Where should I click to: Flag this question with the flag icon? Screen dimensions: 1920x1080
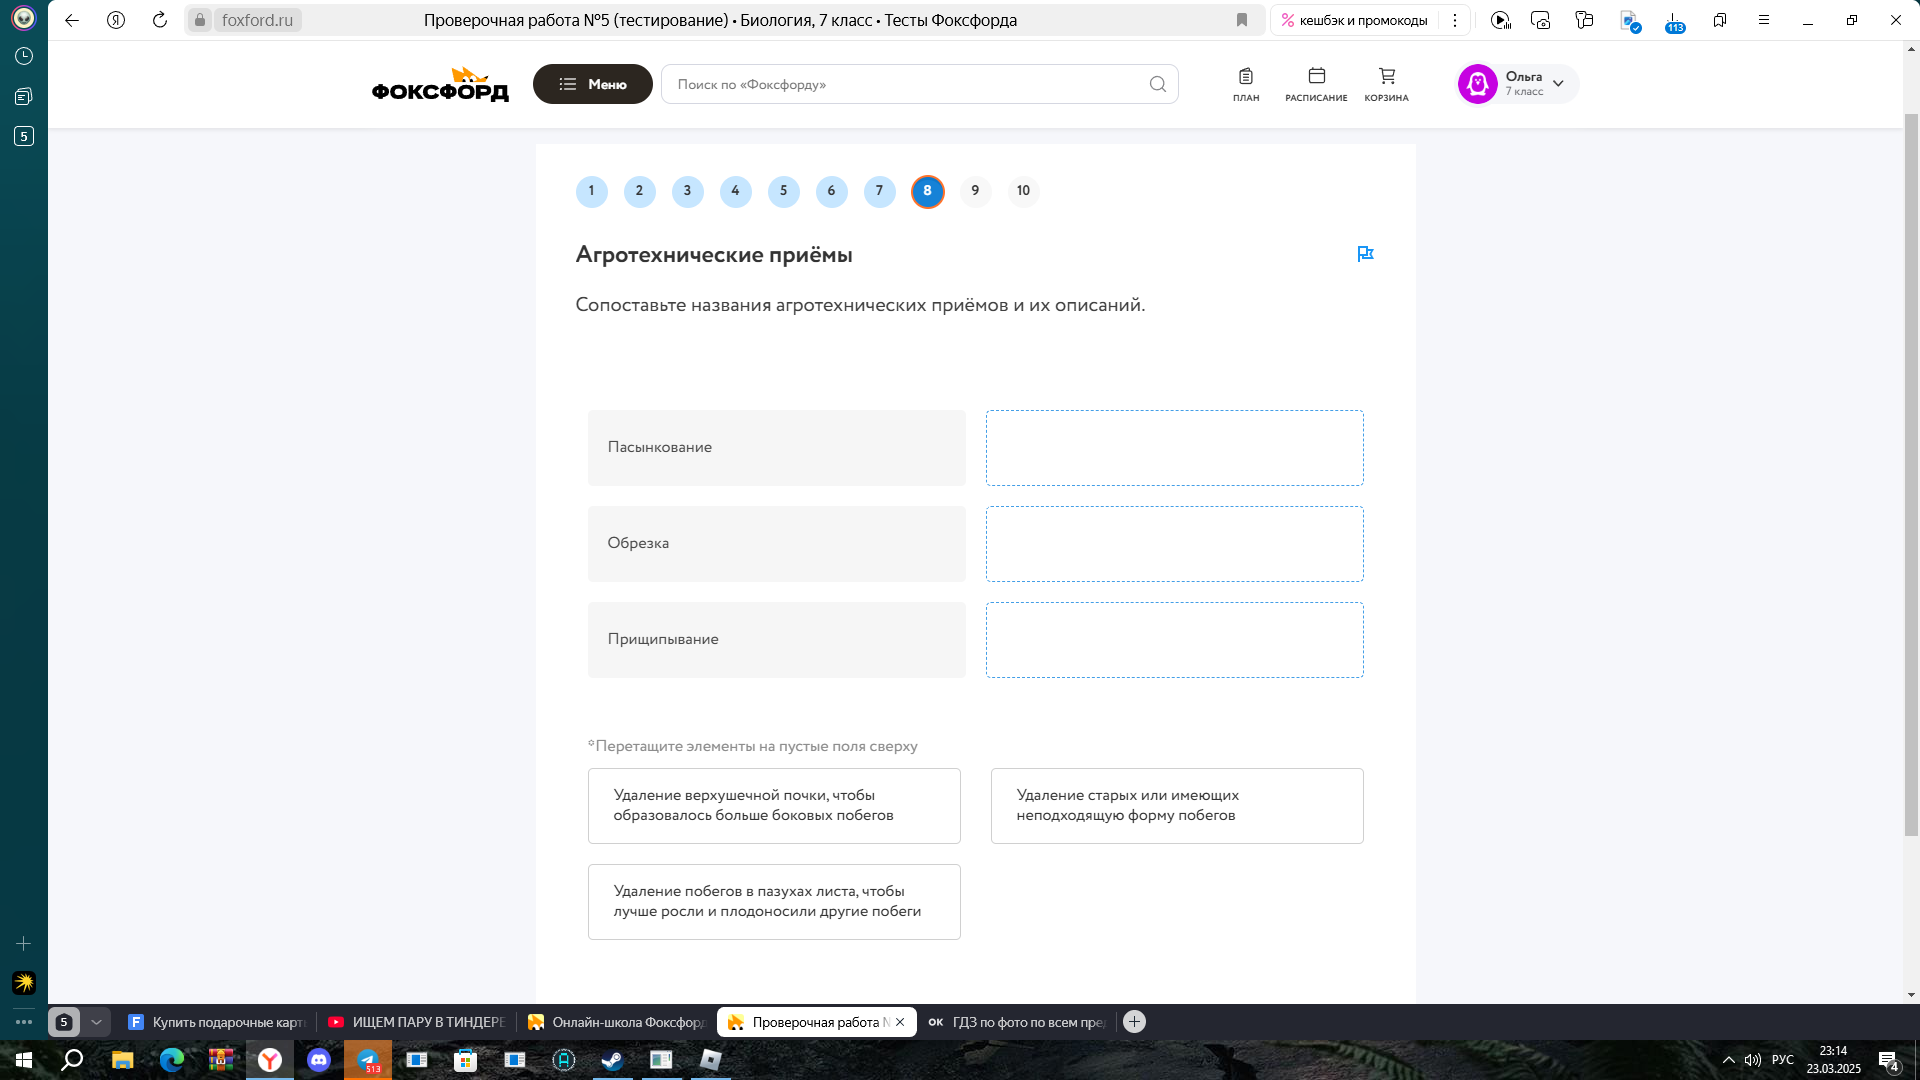coord(1365,254)
